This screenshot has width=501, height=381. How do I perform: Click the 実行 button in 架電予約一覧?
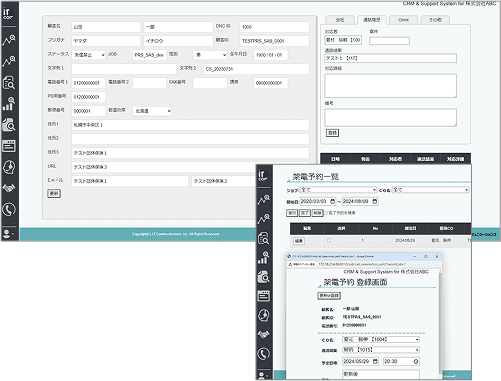click(292, 213)
